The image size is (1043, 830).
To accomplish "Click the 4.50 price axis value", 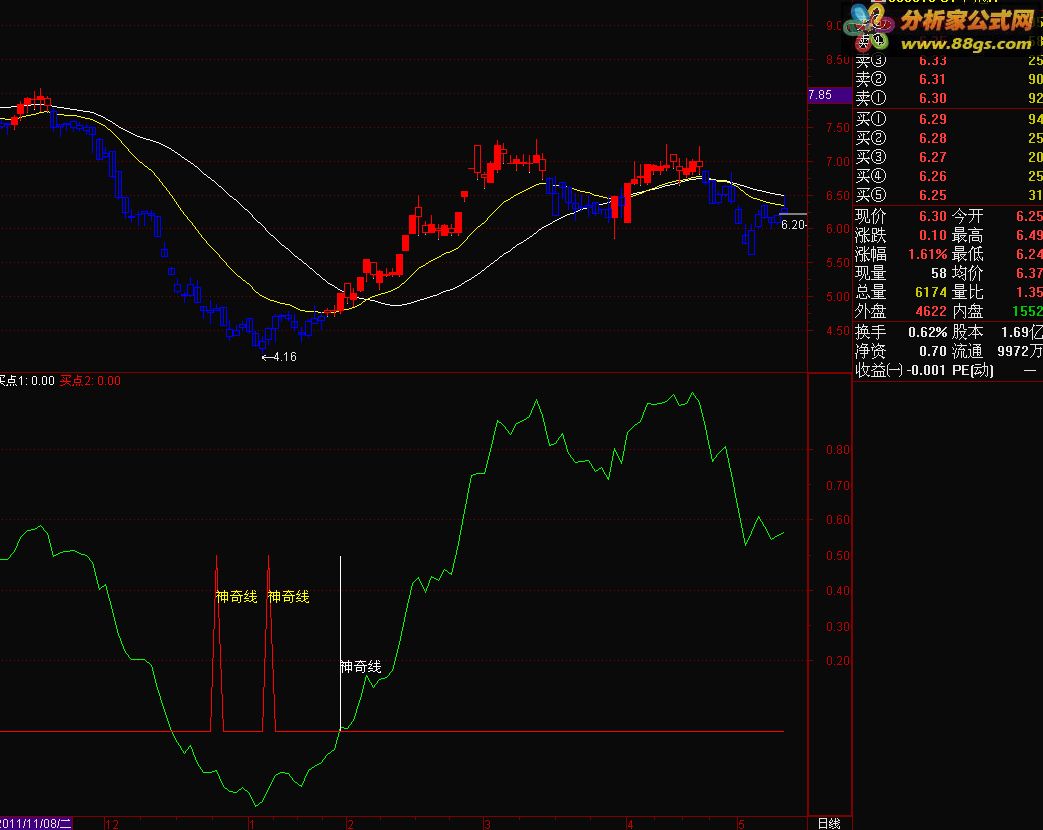I will pyautogui.click(x=837, y=331).
